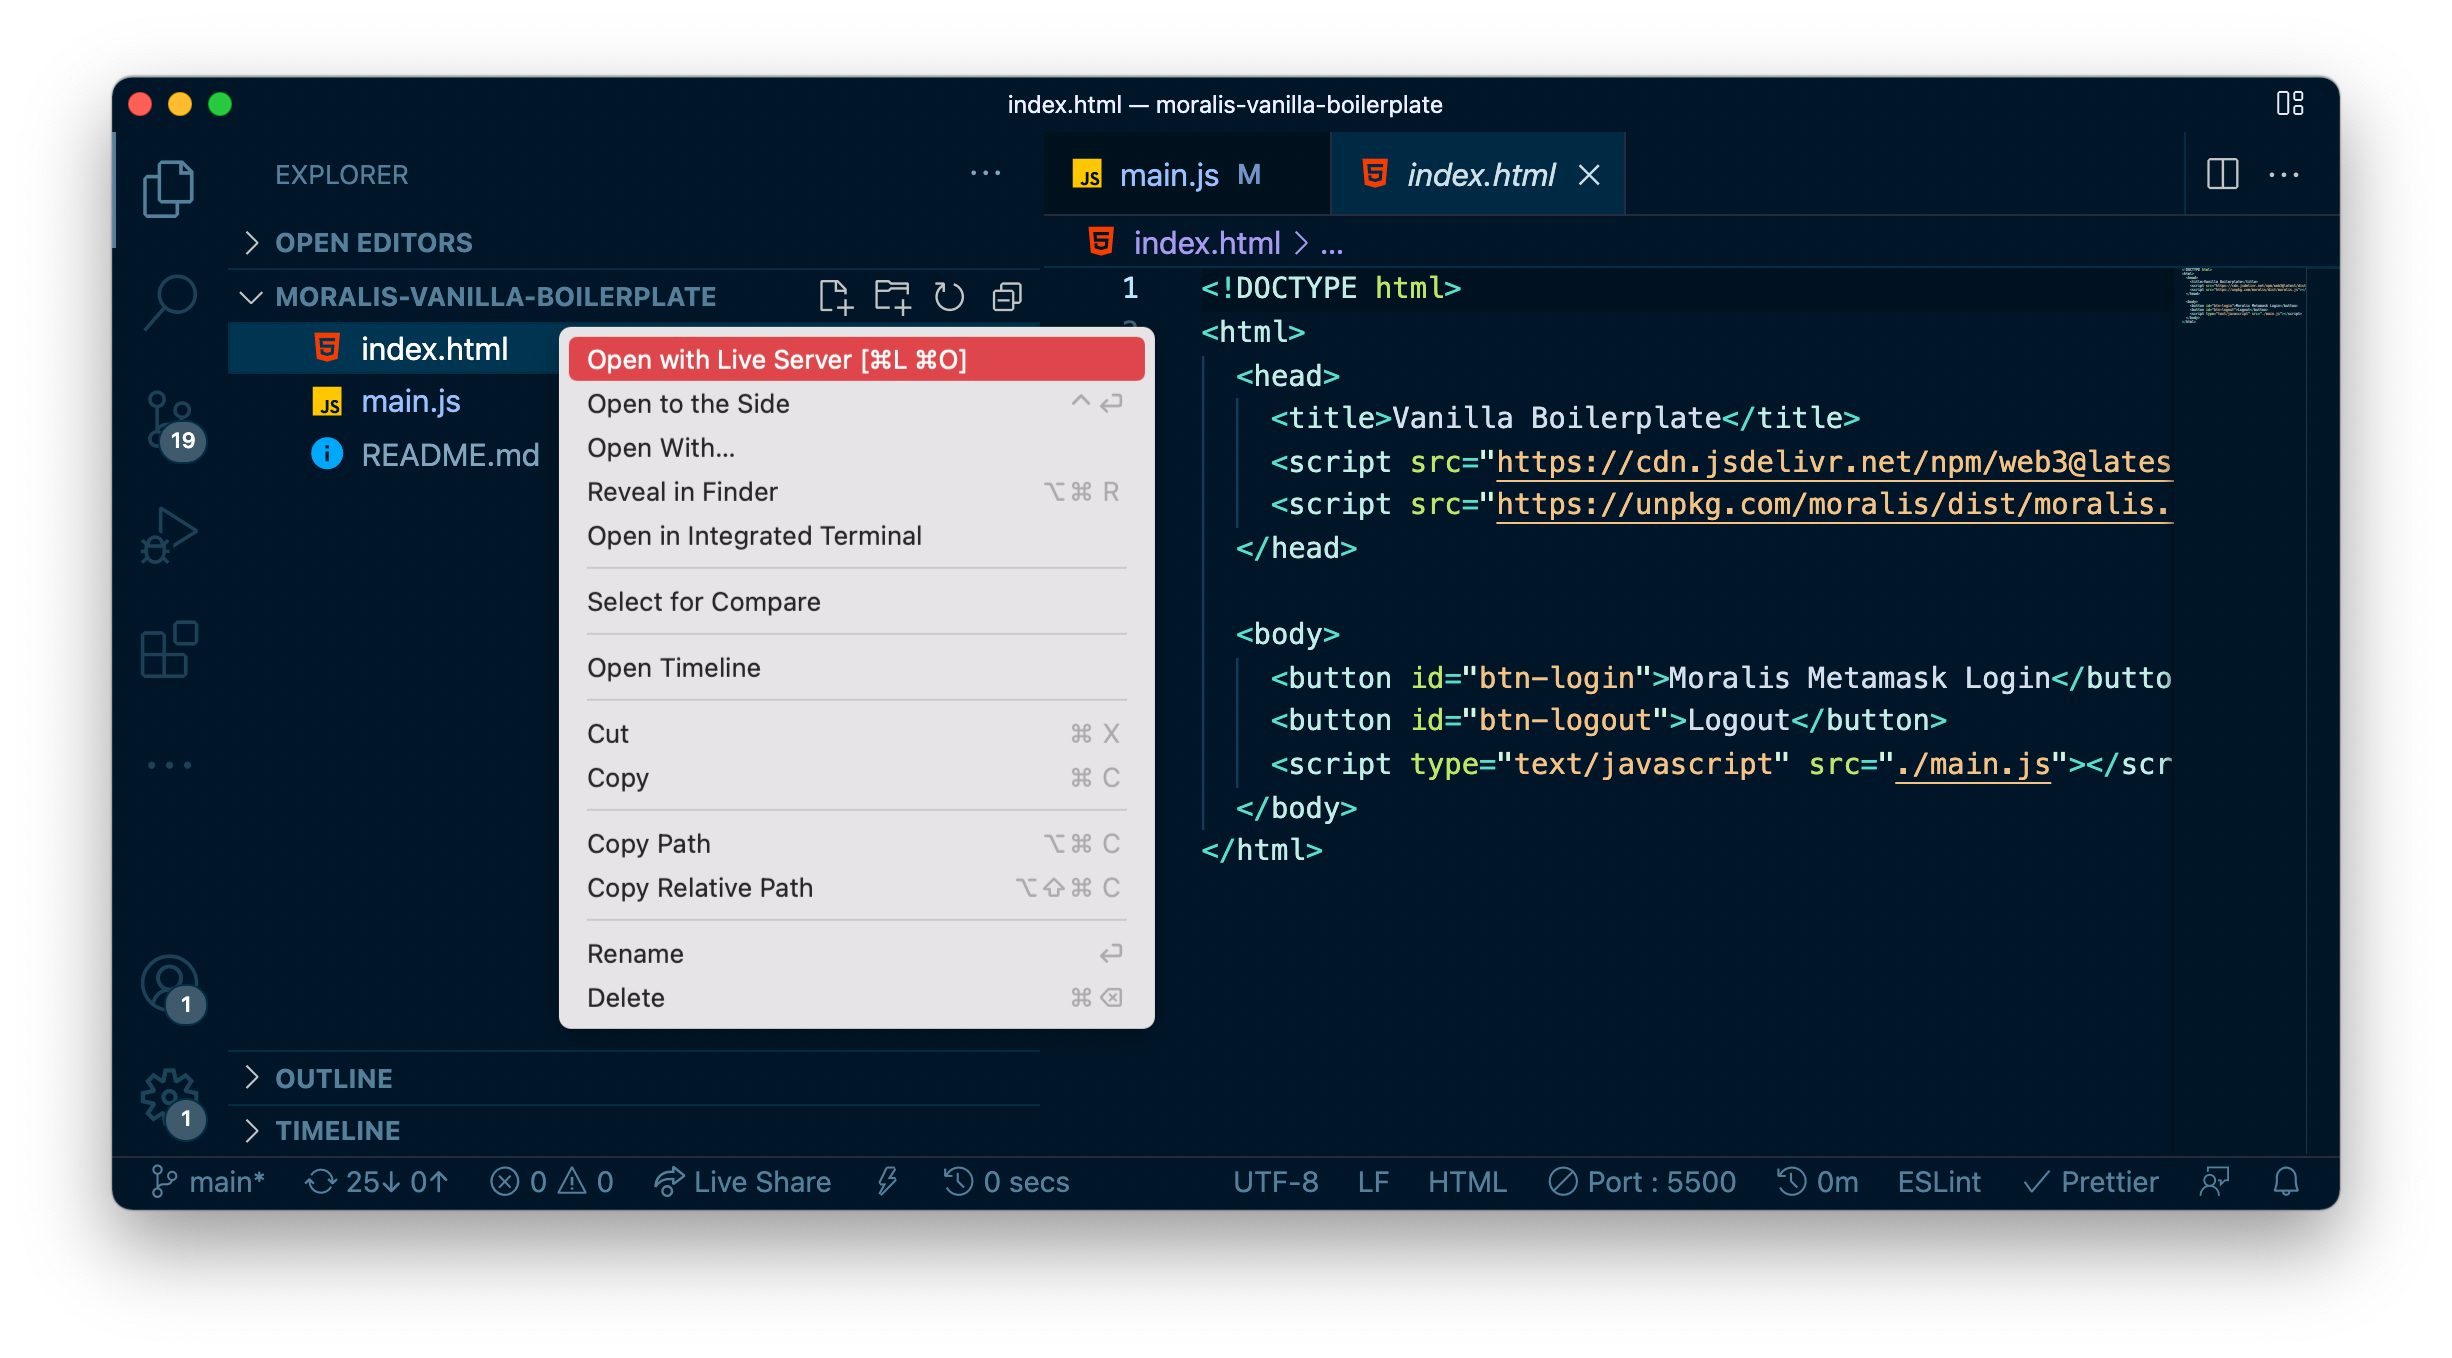Image resolution: width=2452 pixels, height=1358 pixels.
Task: Change language mode HTML
Action: tap(1467, 1182)
